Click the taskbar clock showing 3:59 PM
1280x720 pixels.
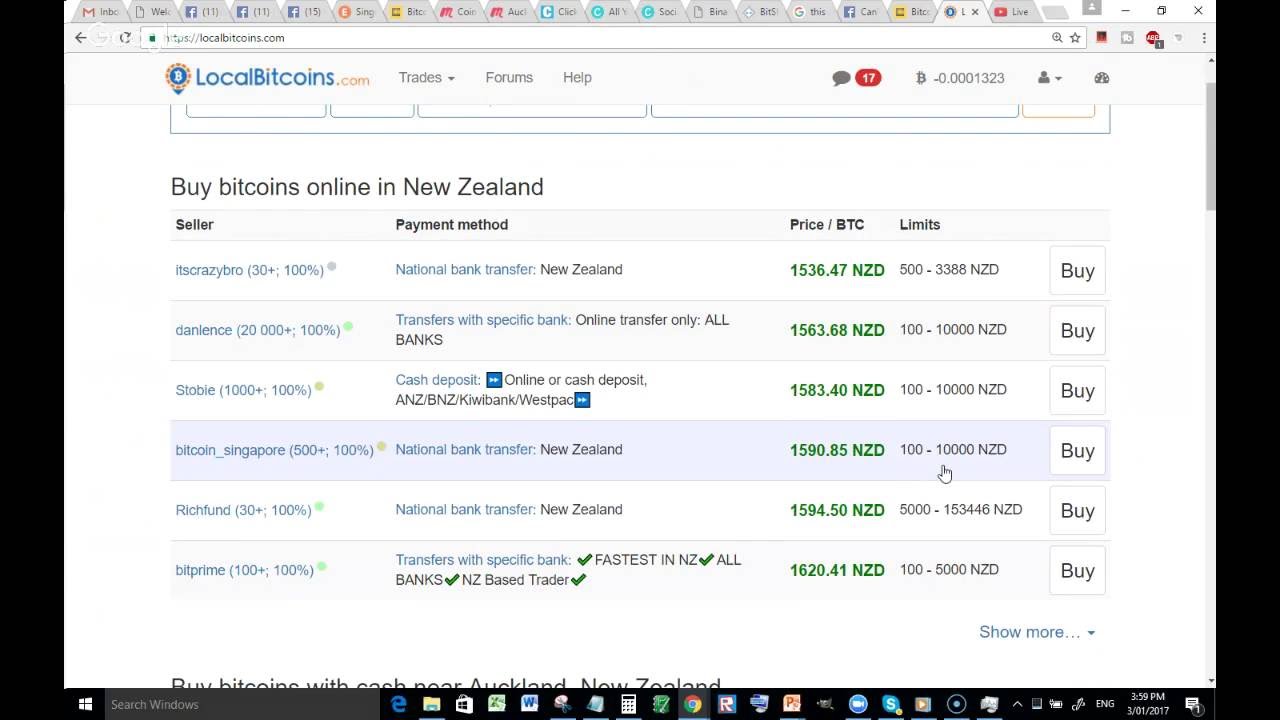1148,704
